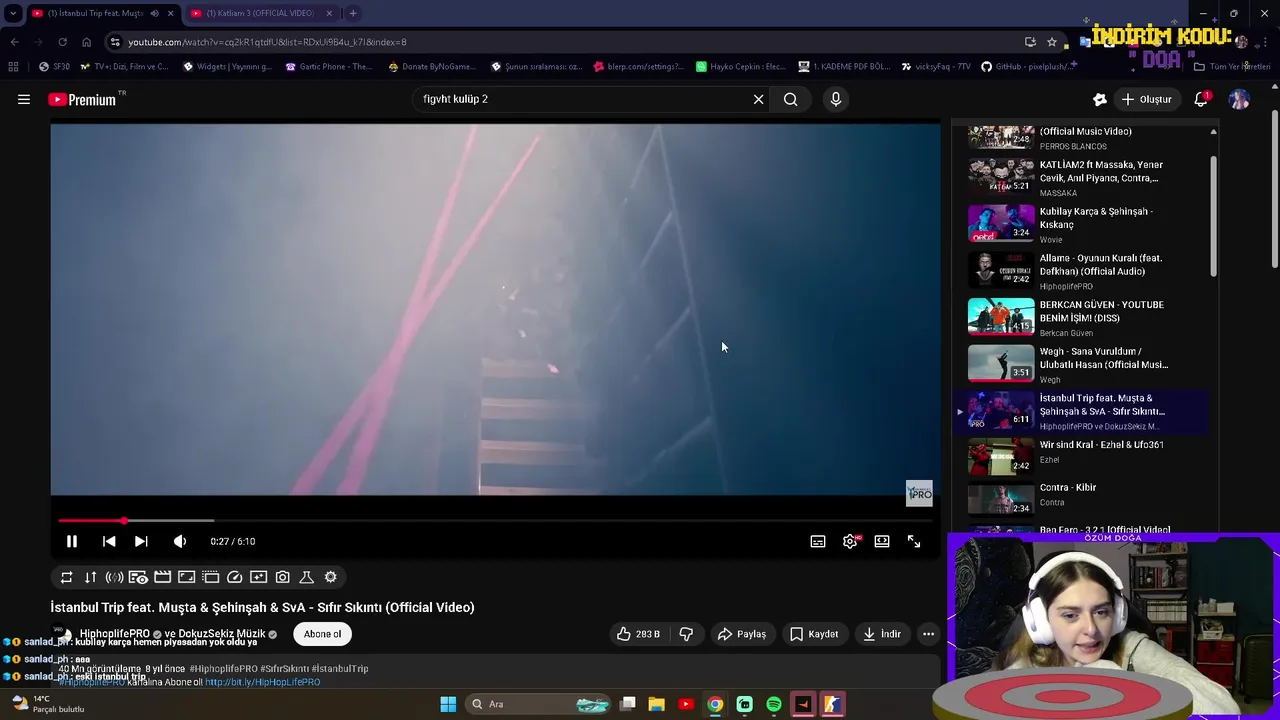The image size is (1280, 720).
Task: Download the video with İndir
Action: coord(882,634)
